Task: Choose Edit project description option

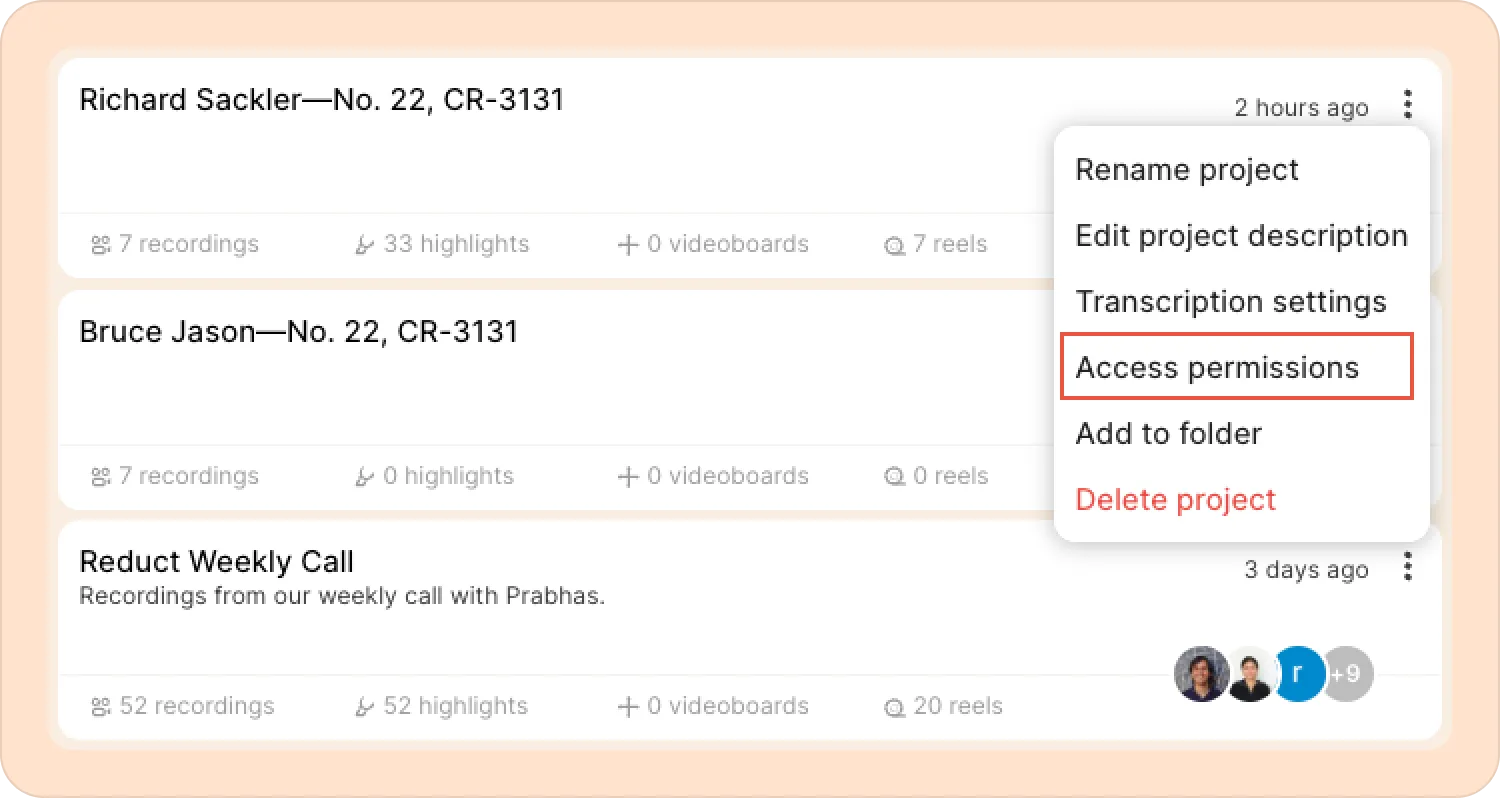Action: (1241, 236)
